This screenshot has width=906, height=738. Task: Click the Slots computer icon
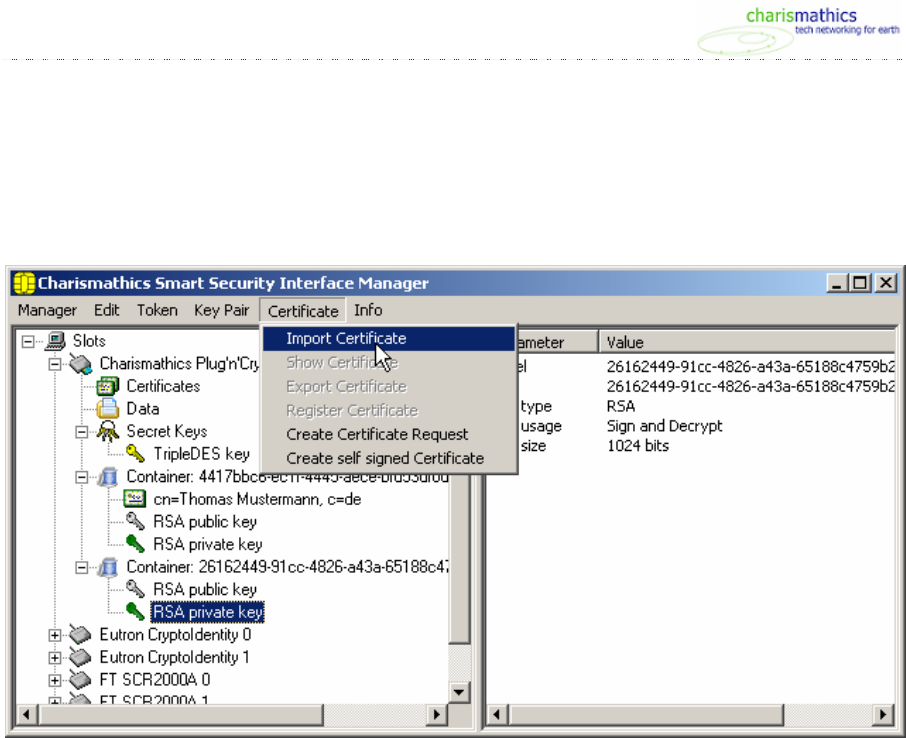pyautogui.click(x=55, y=341)
